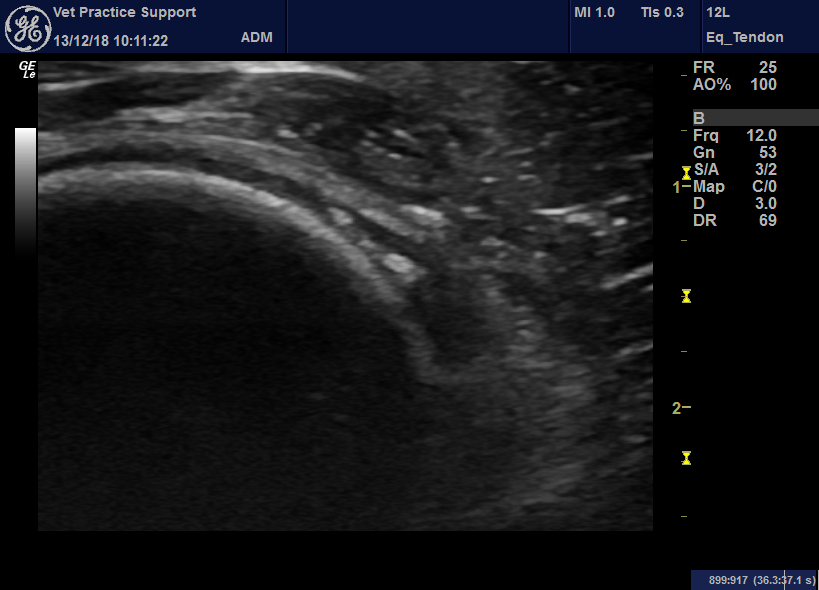Click the Eq_Tendon preset label
Screen dimensions: 819x590
[745, 38]
